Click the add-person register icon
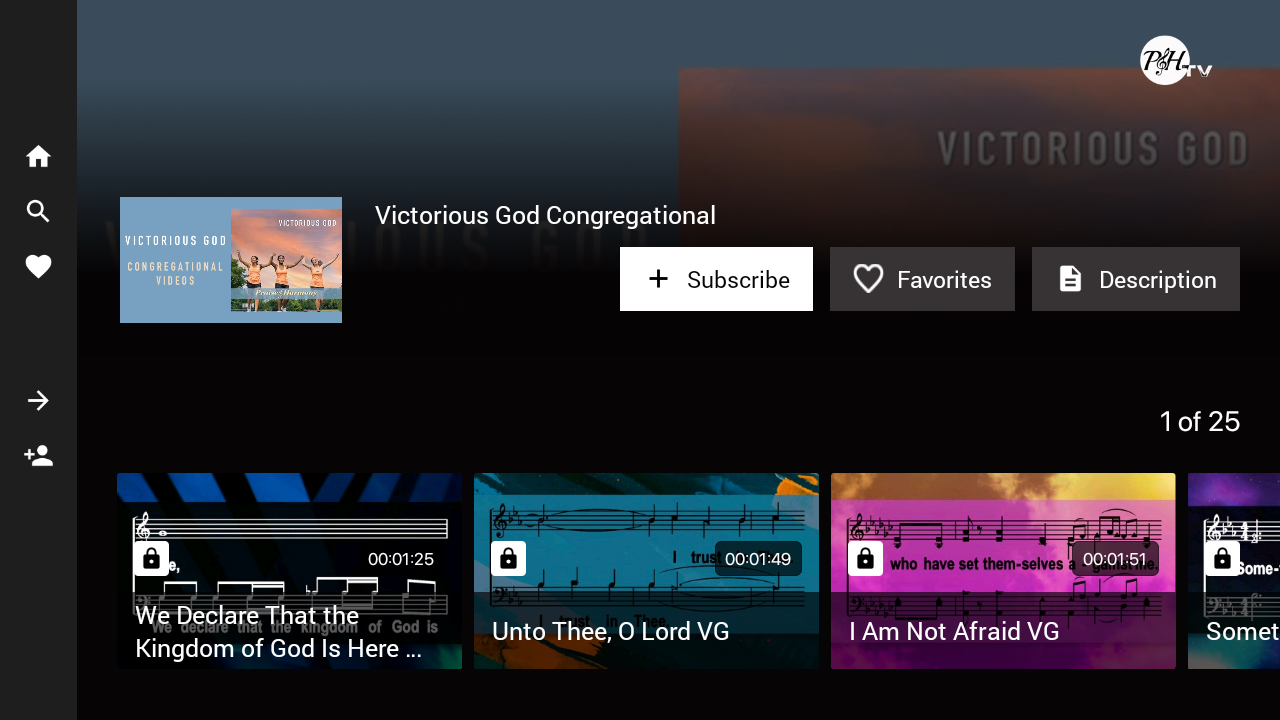The width and height of the screenshot is (1280, 720). coord(38,456)
